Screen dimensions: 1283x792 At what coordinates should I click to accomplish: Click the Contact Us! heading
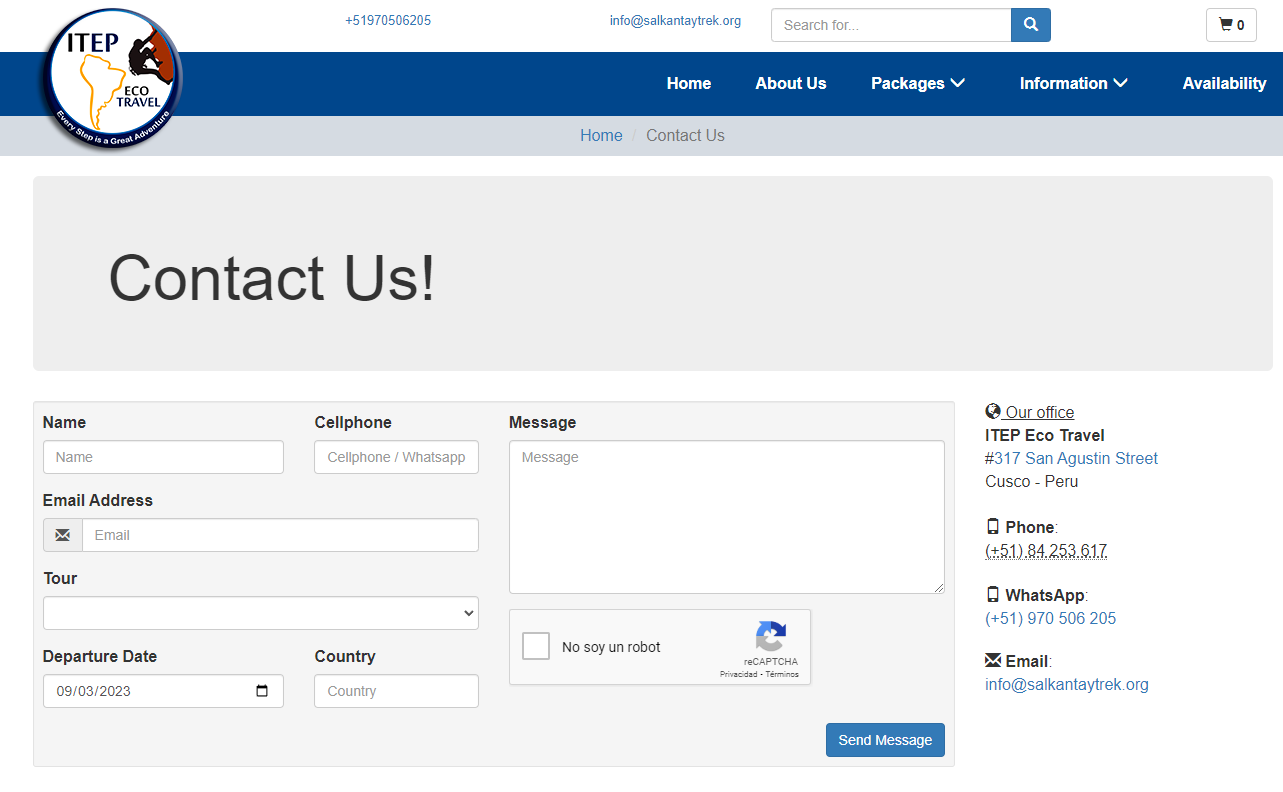click(x=272, y=277)
